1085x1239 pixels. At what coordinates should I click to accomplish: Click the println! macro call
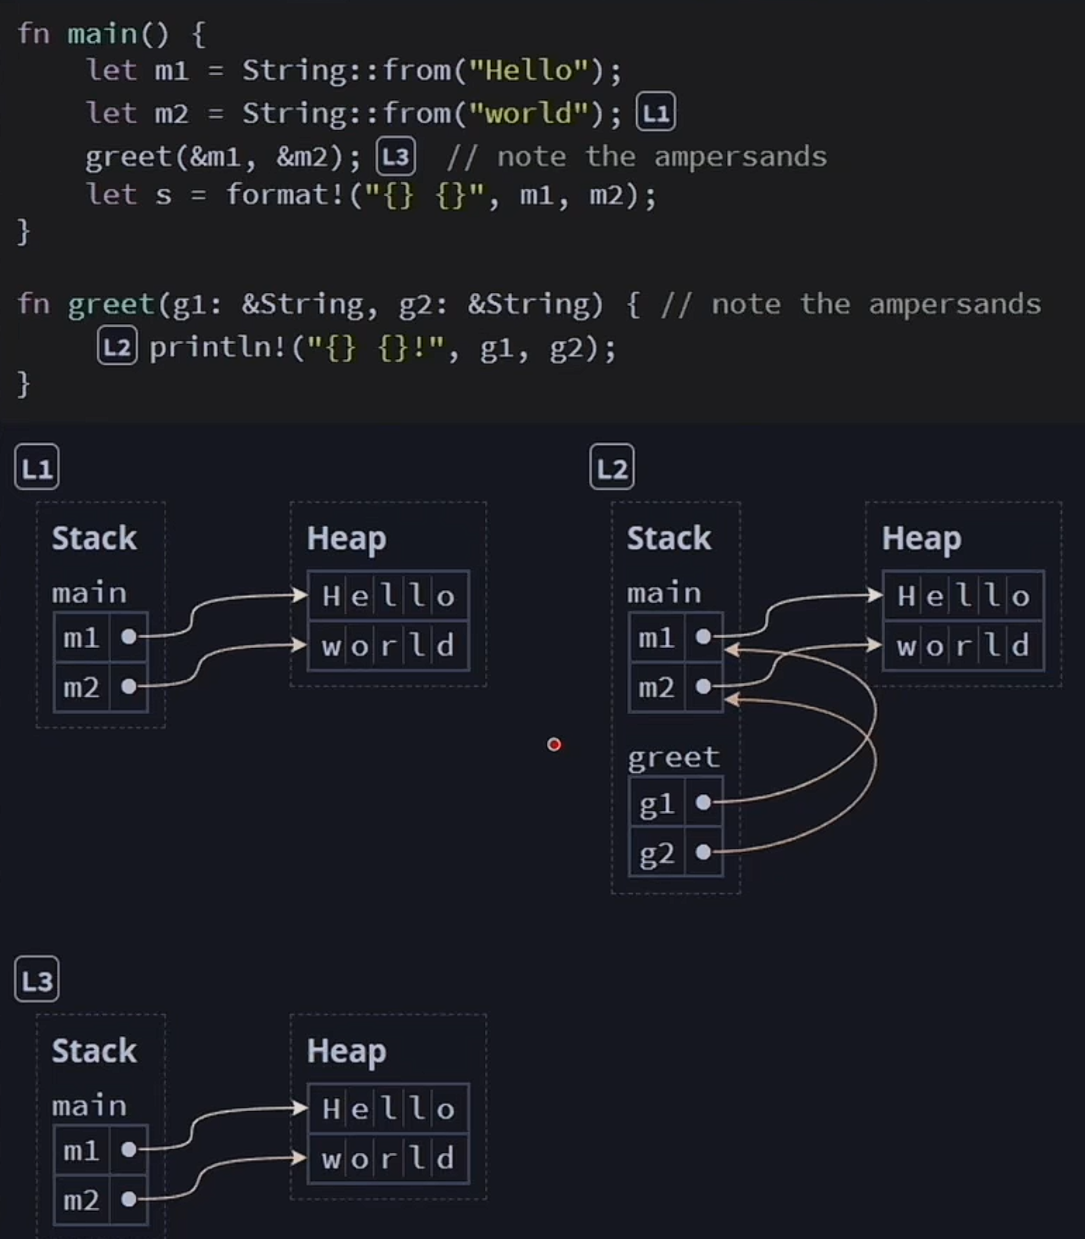pyautogui.click(x=219, y=348)
